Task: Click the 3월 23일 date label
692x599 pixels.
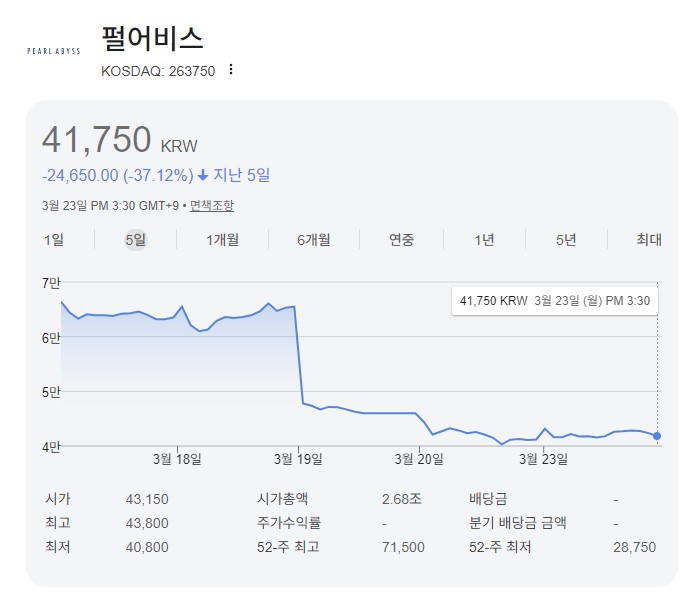Action: (542, 459)
